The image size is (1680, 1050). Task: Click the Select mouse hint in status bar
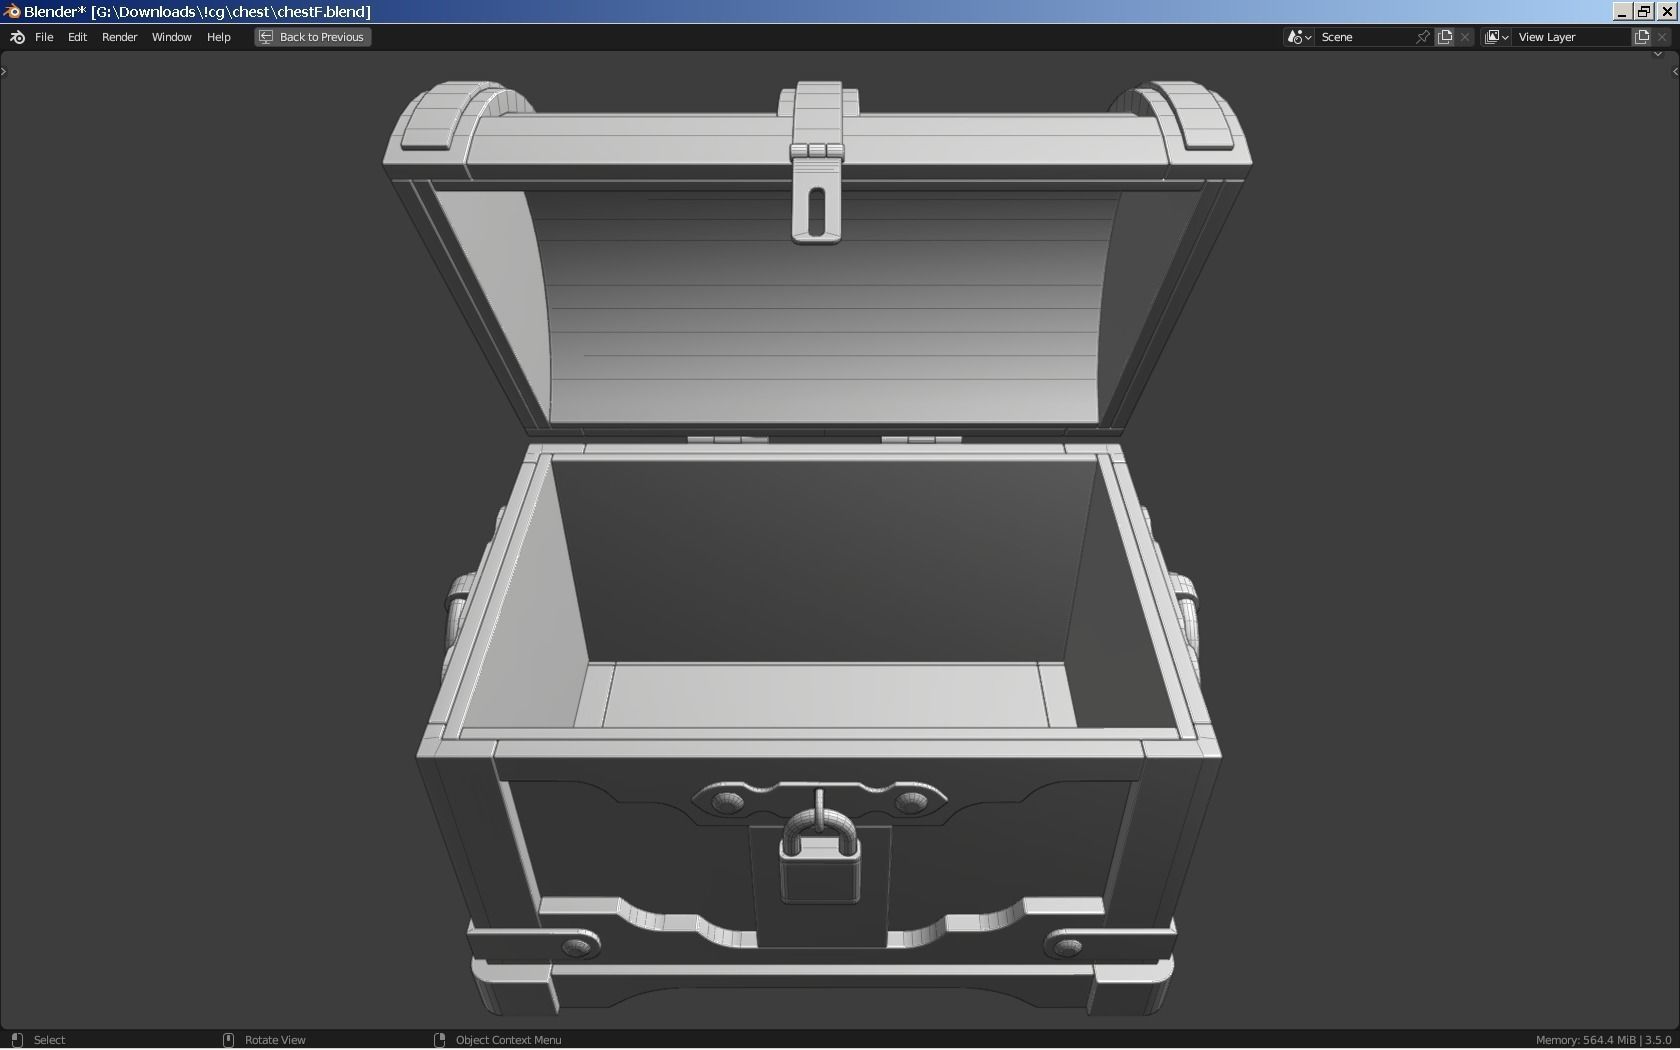[38, 1040]
